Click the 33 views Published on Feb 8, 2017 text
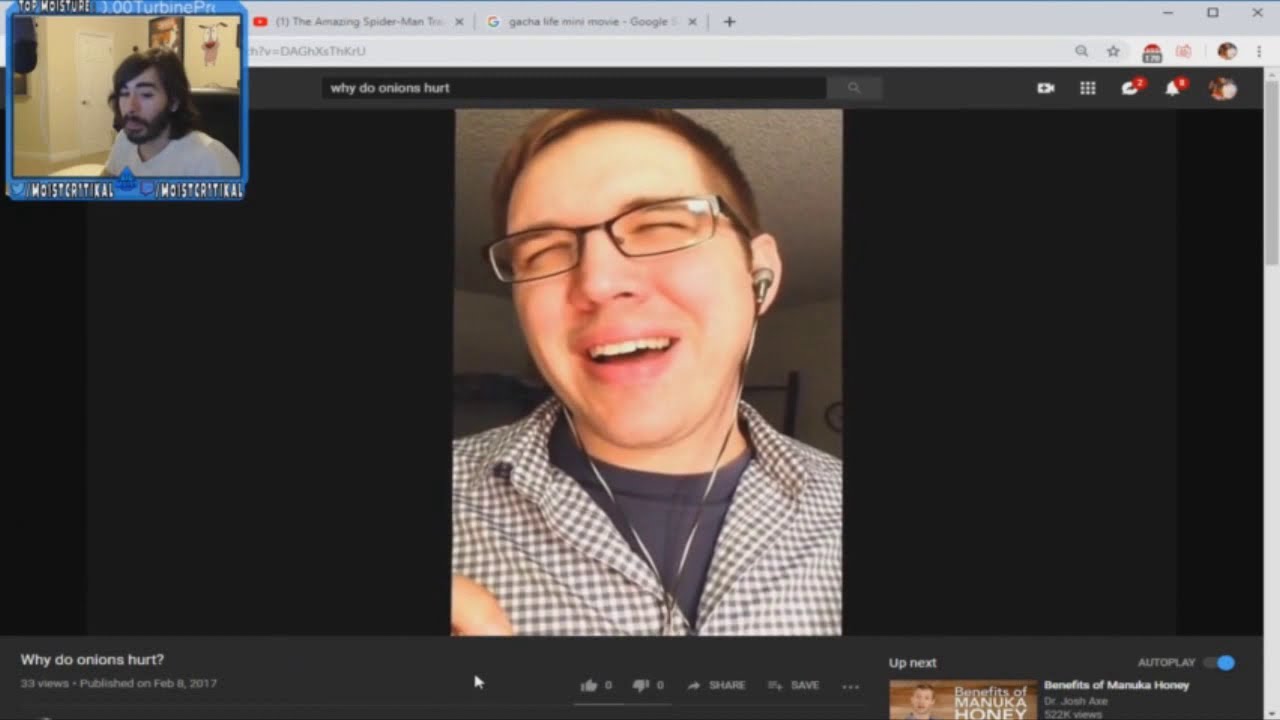The image size is (1280, 720). (119, 683)
